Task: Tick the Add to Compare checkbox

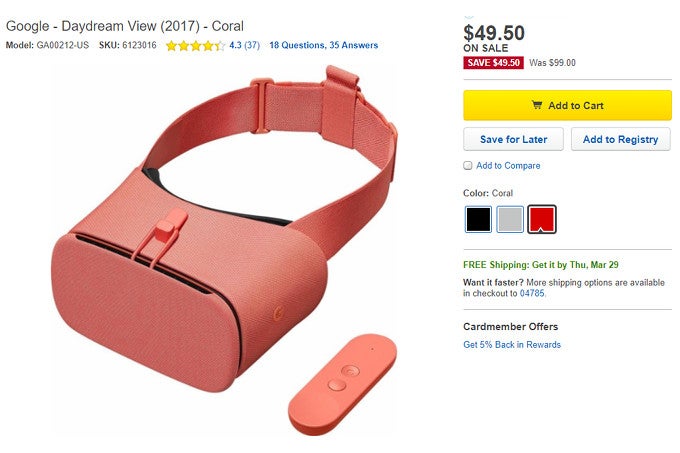Action: [468, 166]
